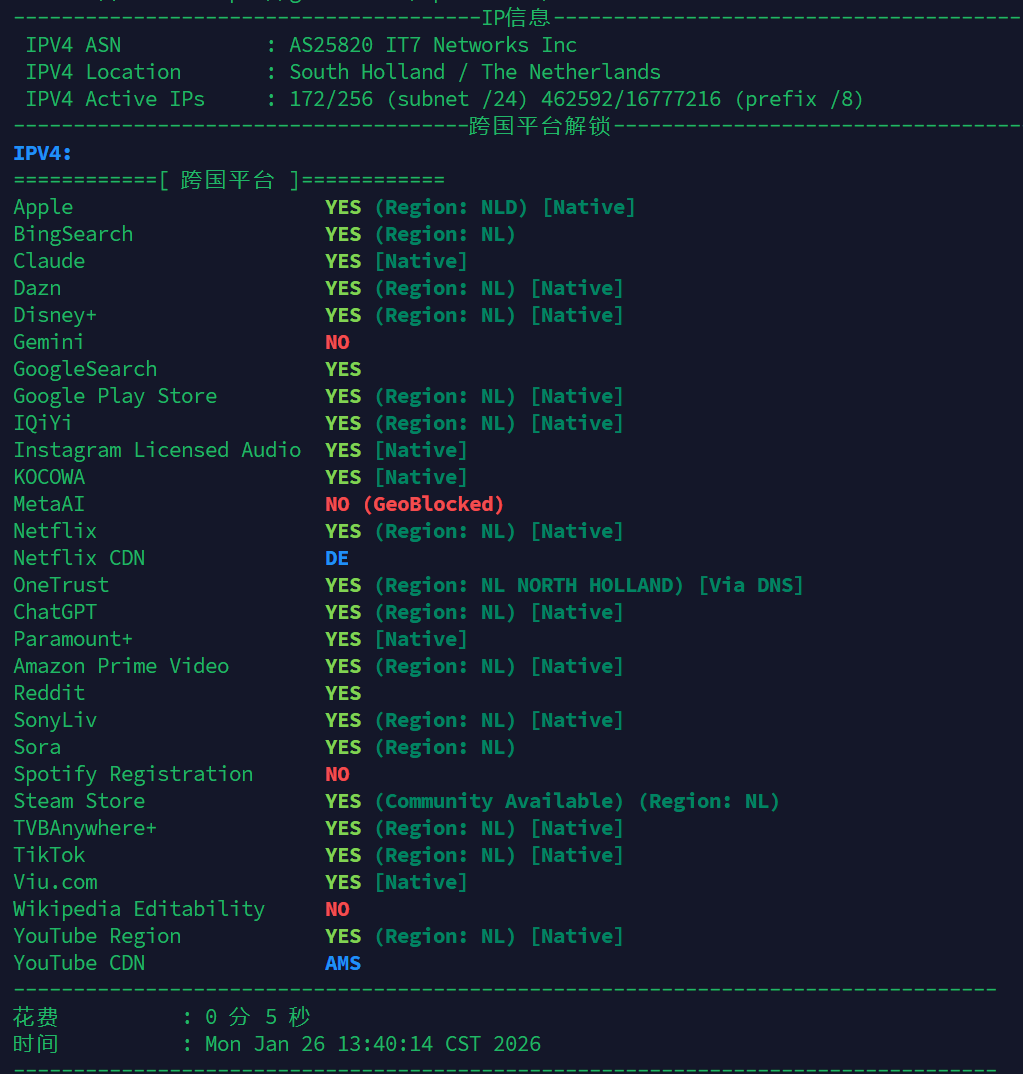1023x1074 pixels.
Task: Click the Spotify Registration NO status
Action: tap(337, 774)
